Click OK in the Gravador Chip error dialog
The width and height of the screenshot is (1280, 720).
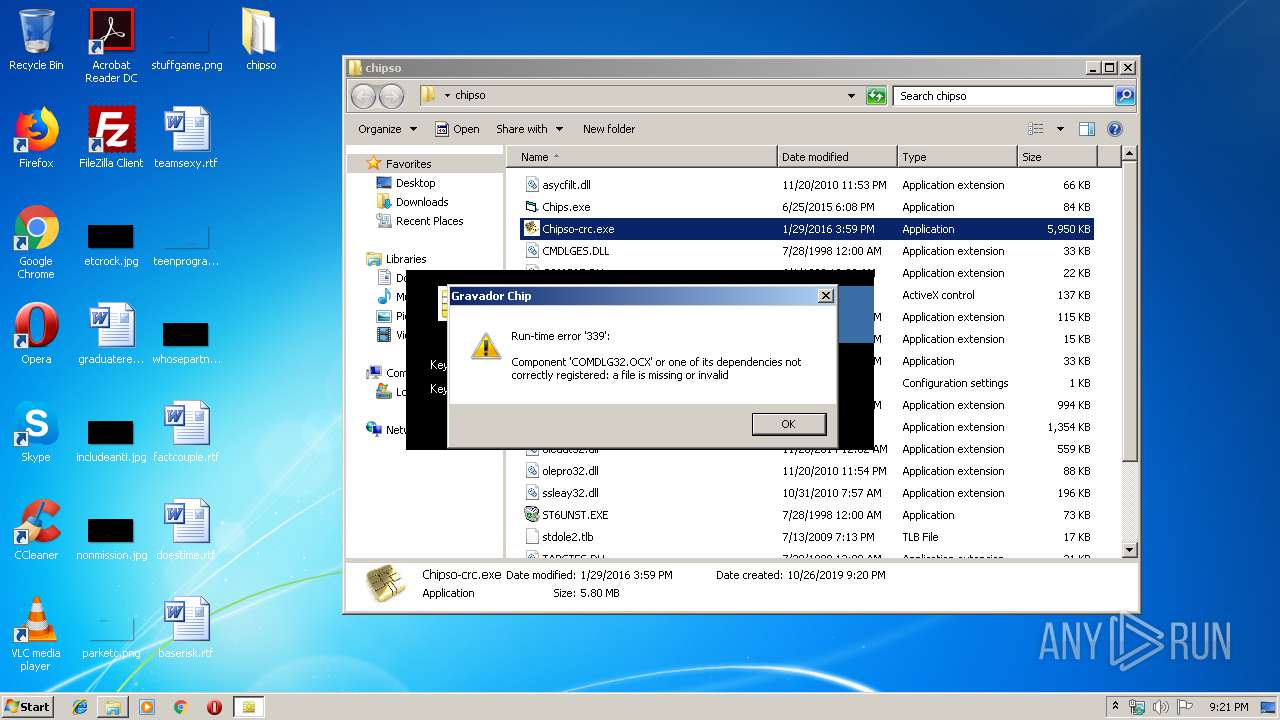click(x=788, y=424)
